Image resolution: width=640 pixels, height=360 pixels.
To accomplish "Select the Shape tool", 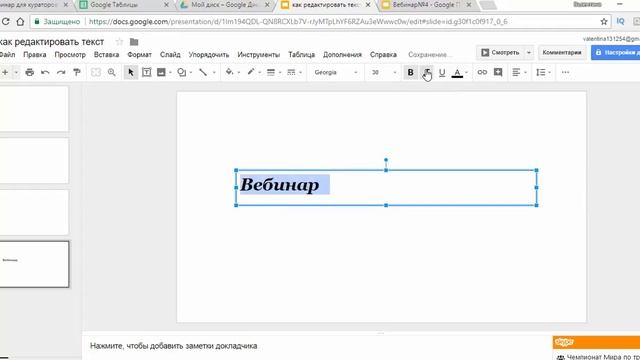I will pyautogui.click(x=182, y=73).
